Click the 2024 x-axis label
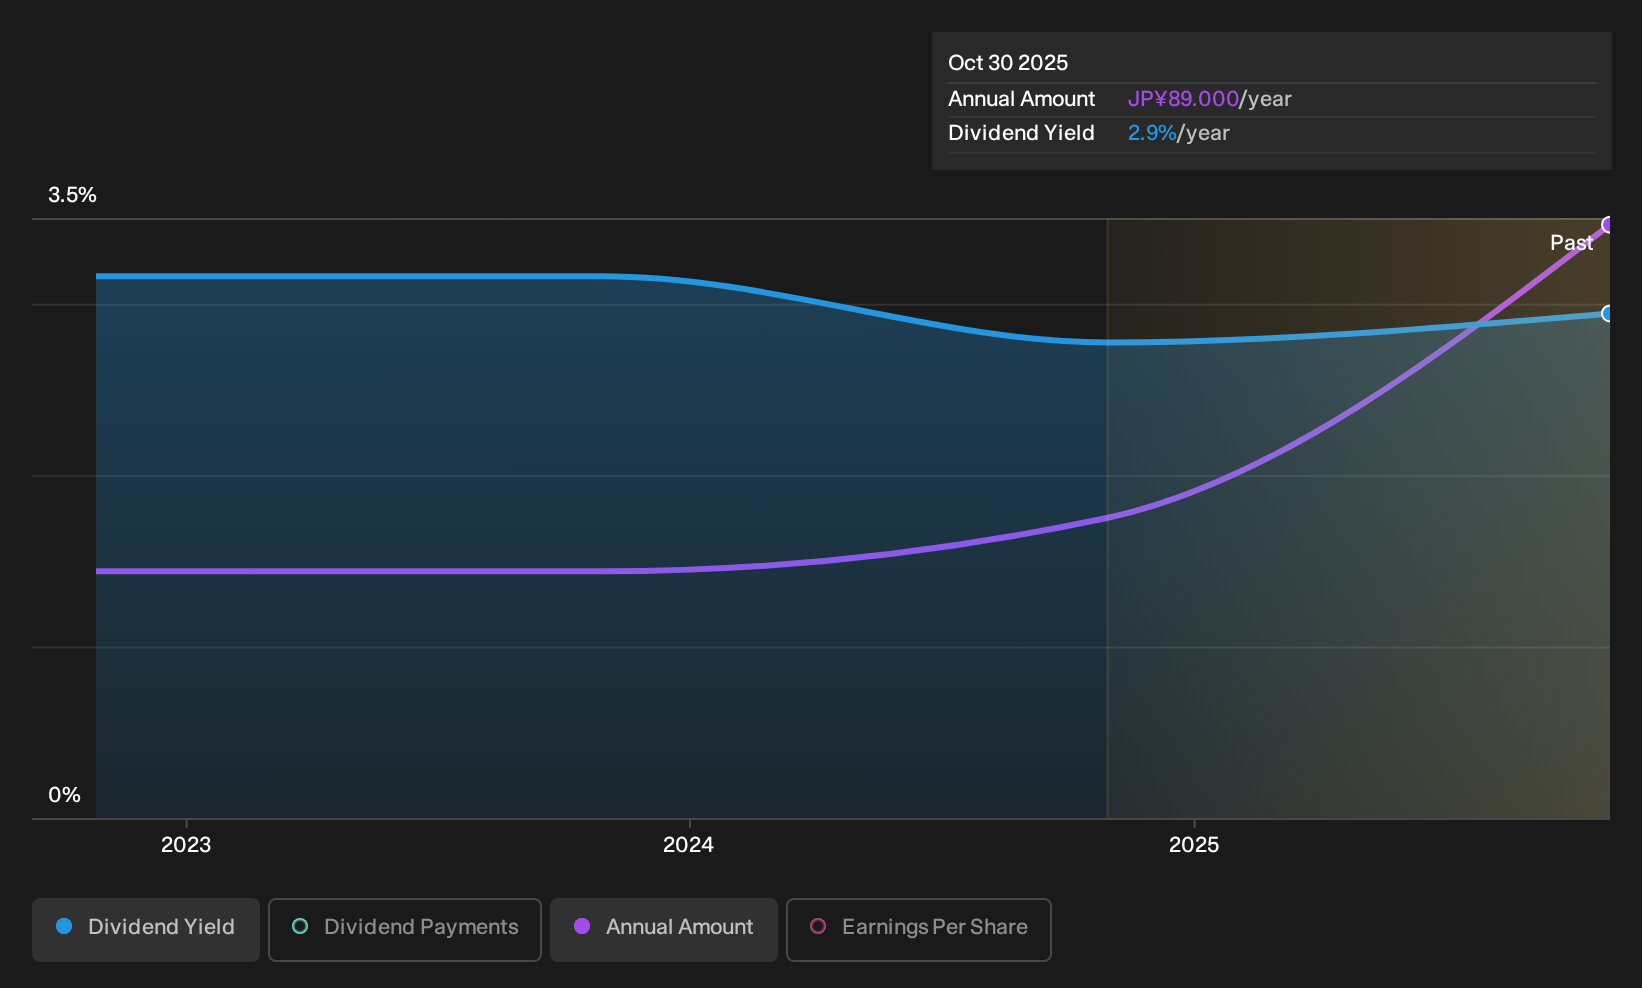1642x988 pixels. [x=688, y=845]
